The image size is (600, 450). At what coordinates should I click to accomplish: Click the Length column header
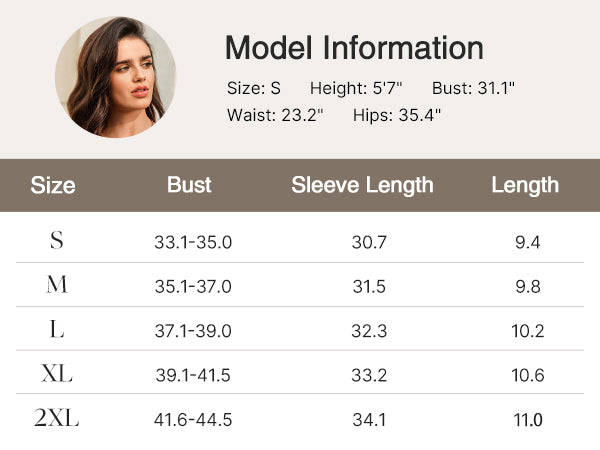[x=525, y=185]
